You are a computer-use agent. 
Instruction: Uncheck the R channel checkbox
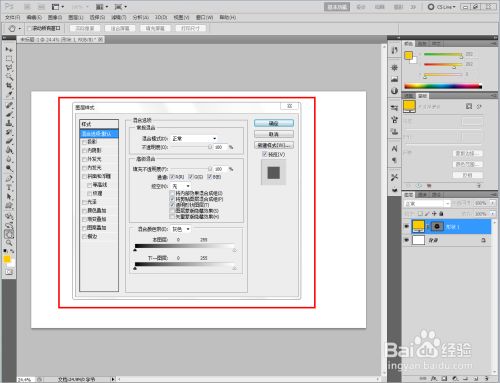pos(172,177)
